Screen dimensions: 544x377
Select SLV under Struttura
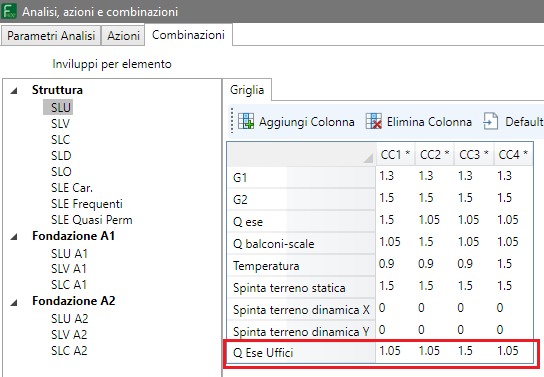pyautogui.click(x=60, y=123)
